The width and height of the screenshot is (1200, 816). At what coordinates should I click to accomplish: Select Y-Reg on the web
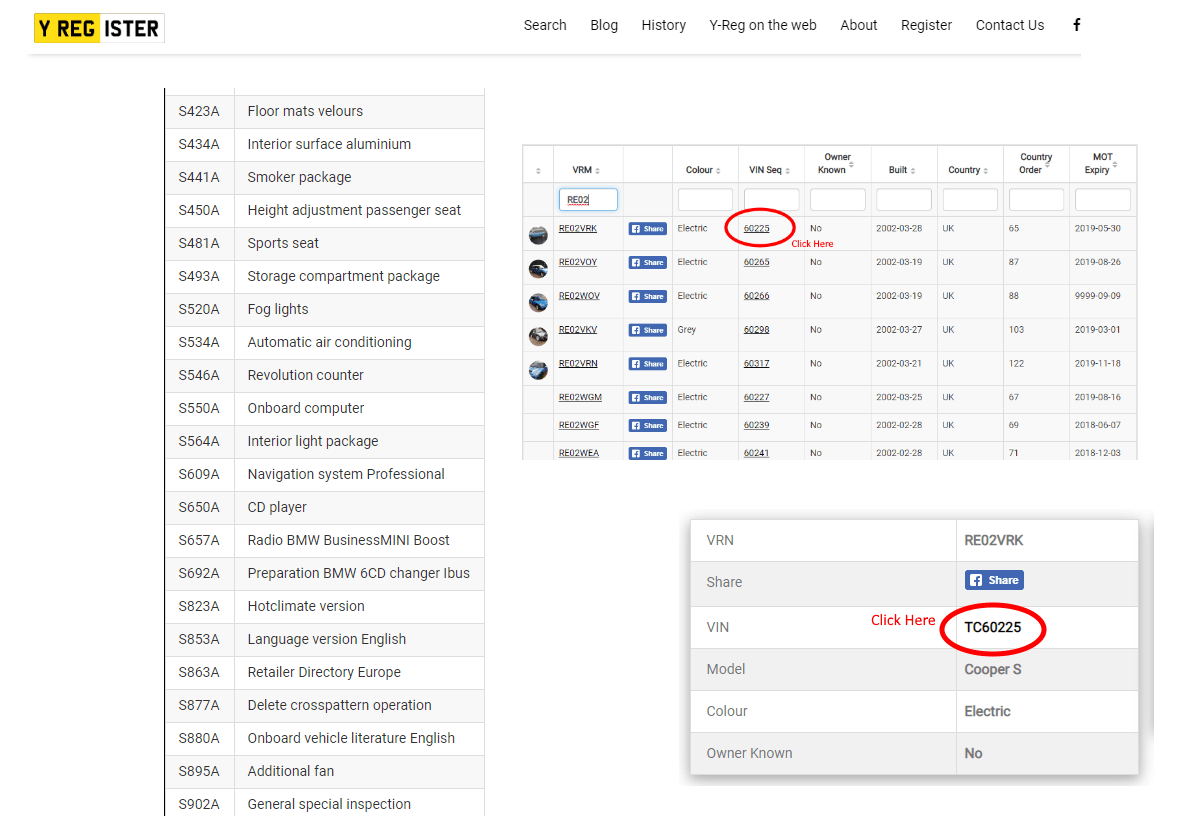pos(763,25)
